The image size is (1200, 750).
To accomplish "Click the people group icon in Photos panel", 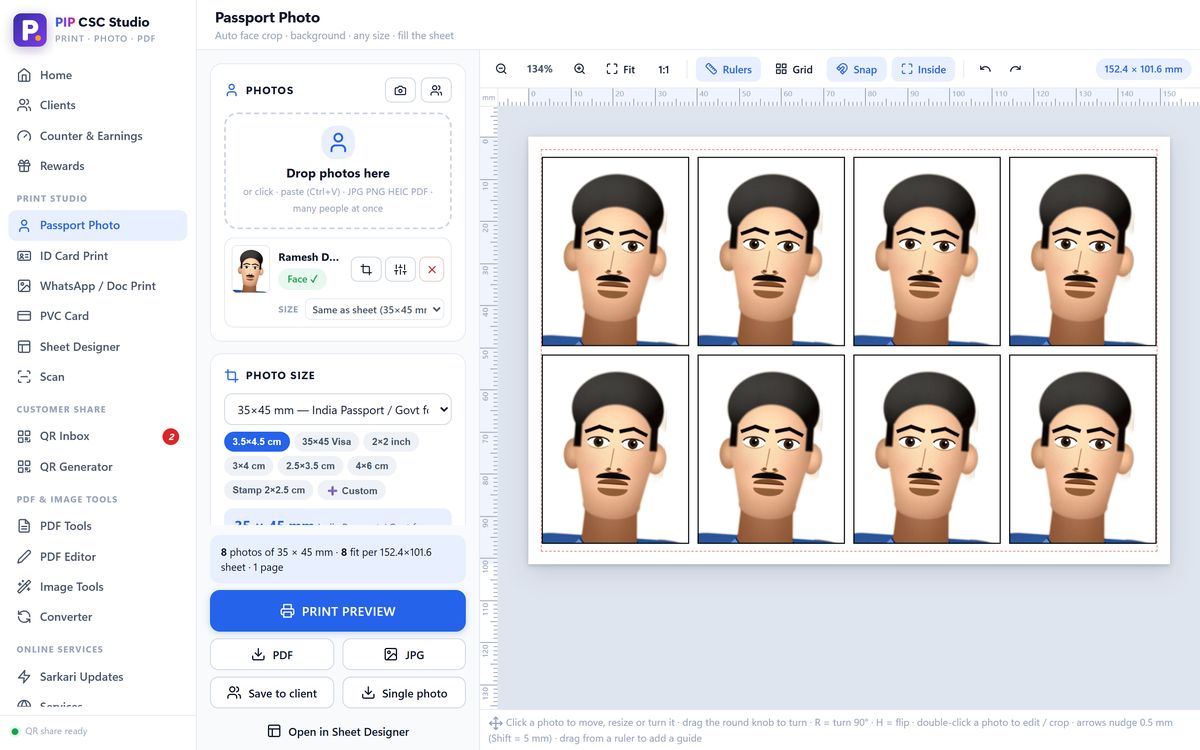I will 436,90.
